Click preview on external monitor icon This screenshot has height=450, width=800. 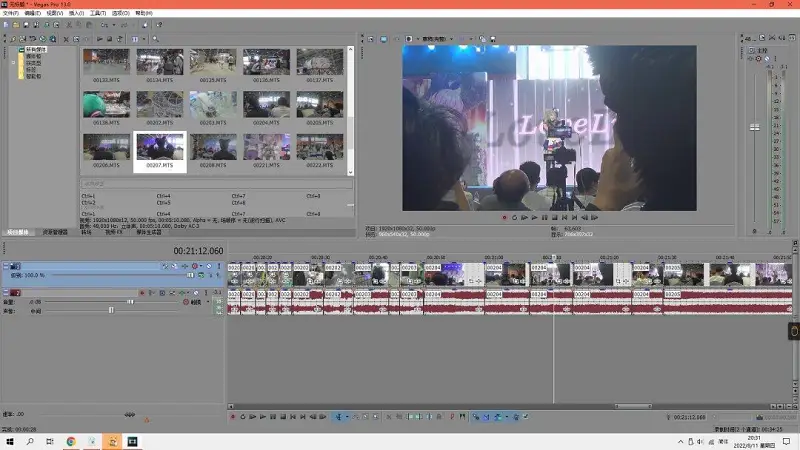point(384,39)
